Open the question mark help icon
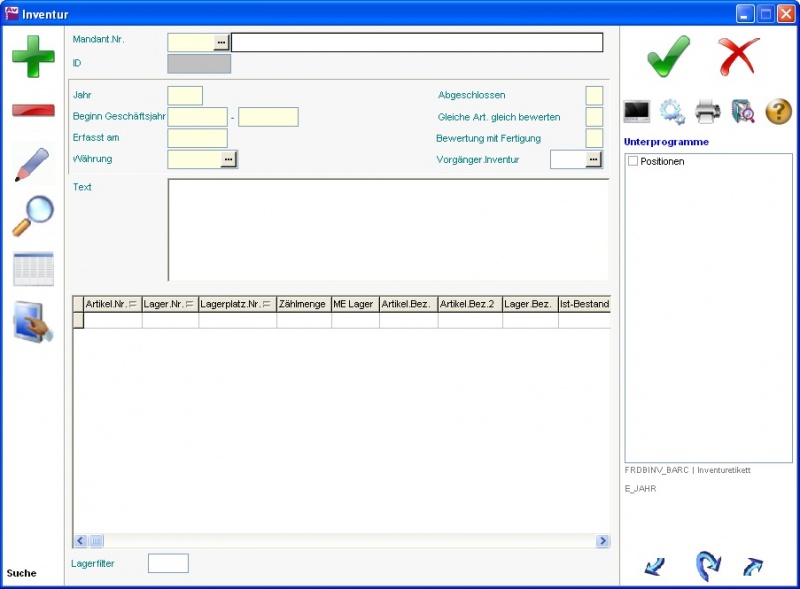 (x=779, y=112)
